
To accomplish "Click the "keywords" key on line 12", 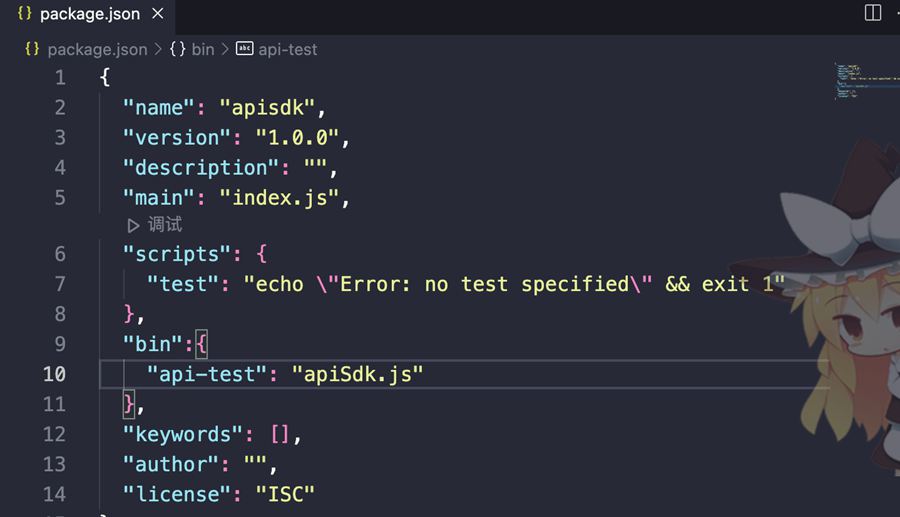I will click(x=177, y=434).
